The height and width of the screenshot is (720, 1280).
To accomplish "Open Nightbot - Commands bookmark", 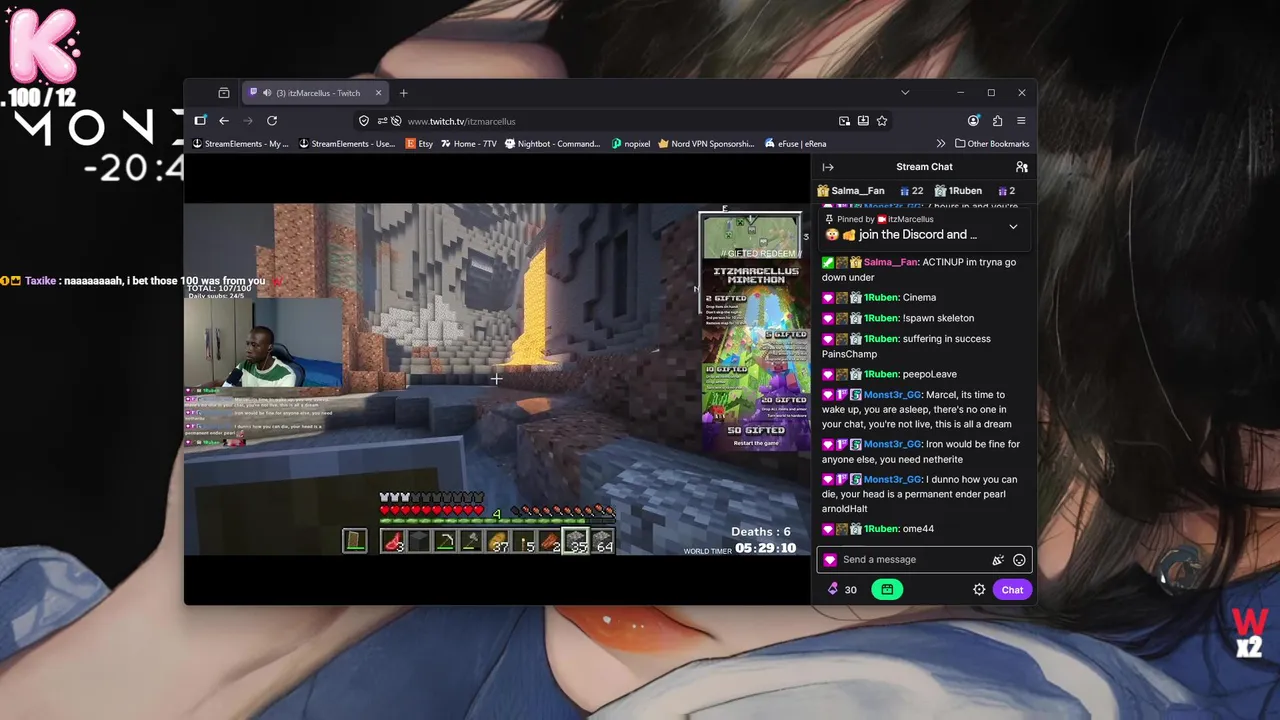I will pyautogui.click(x=552, y=144).
